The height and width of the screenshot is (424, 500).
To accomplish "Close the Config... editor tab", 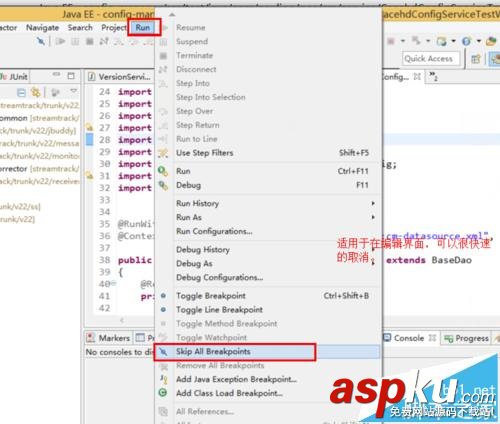I will pyautogui.click(x=417, y=77).
